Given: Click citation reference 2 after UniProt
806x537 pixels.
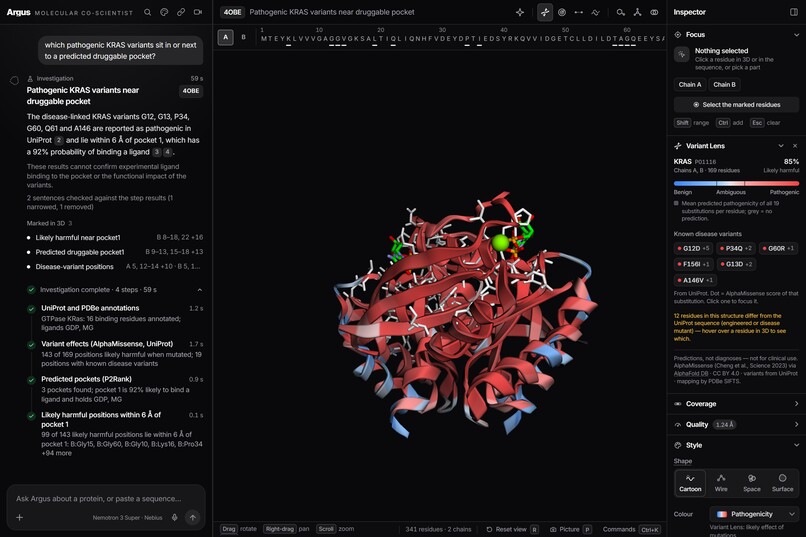Looking at the screenshot, I should [x=59, y=140].
